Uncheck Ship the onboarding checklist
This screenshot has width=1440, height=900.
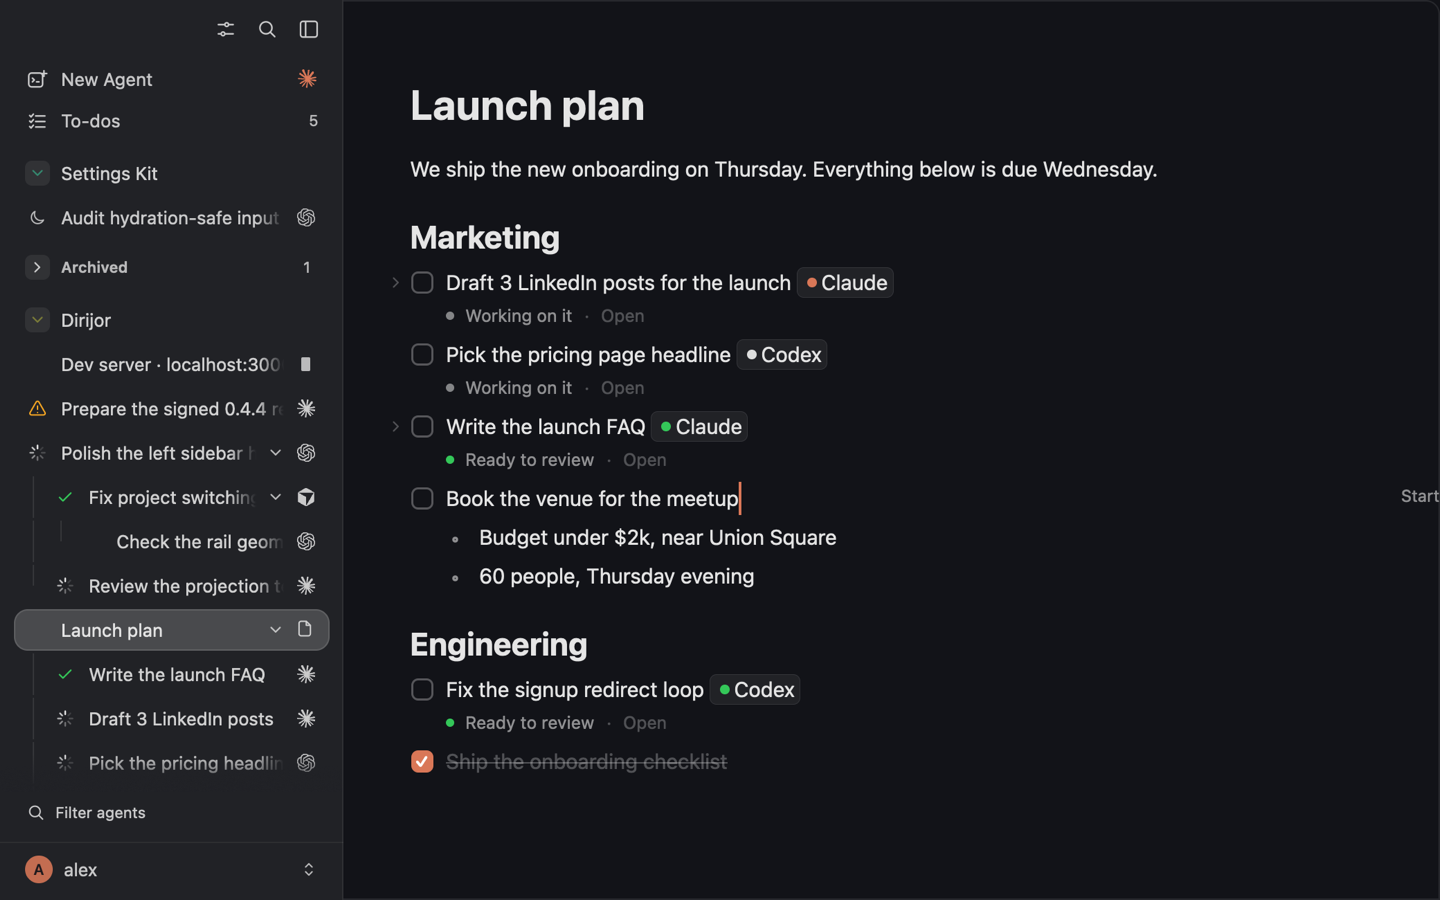pyautogui.click(x=422, y=762)
